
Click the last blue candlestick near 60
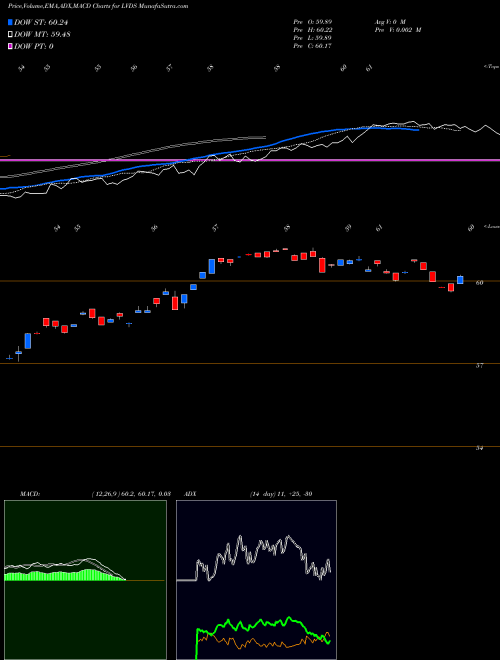click(460, 280)
